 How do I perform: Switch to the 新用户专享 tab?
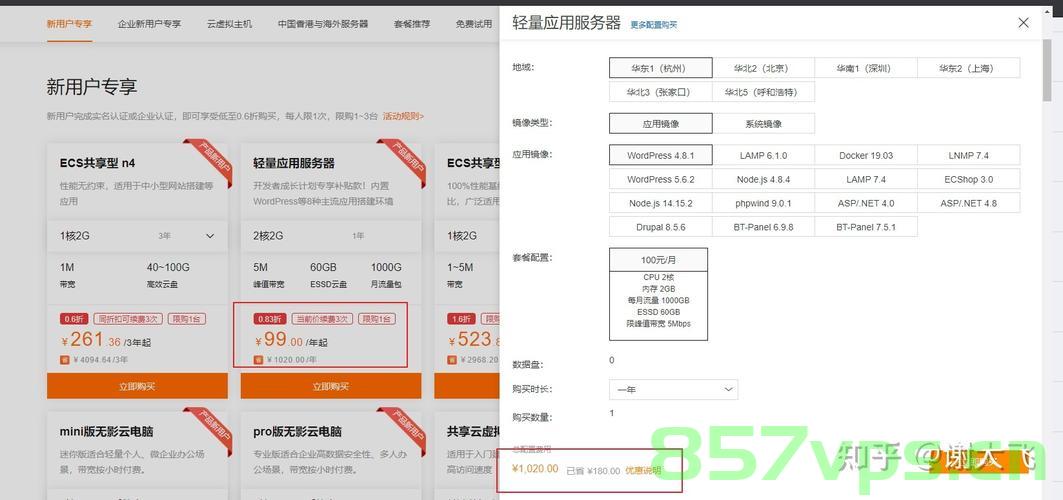(x=69, y=24)
